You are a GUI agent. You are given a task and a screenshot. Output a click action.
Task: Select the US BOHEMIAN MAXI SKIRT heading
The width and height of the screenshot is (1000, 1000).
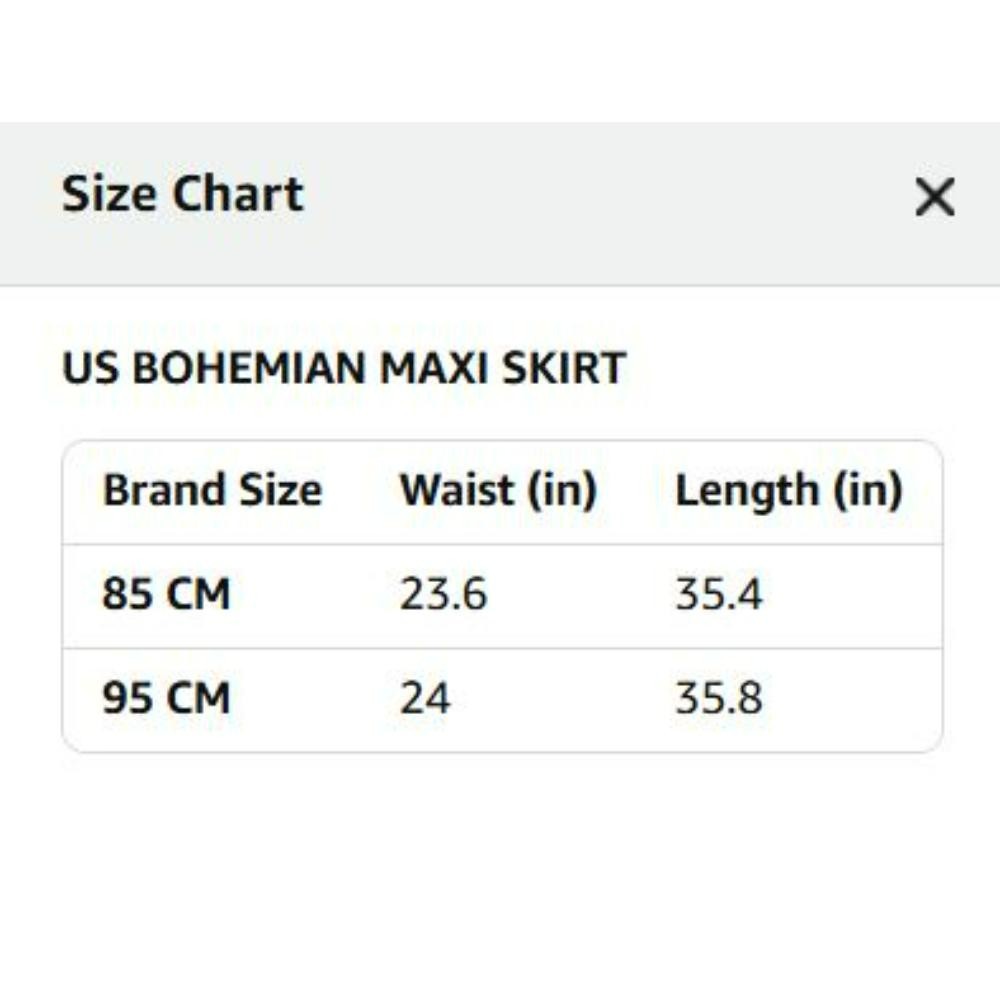pos(344,368)
